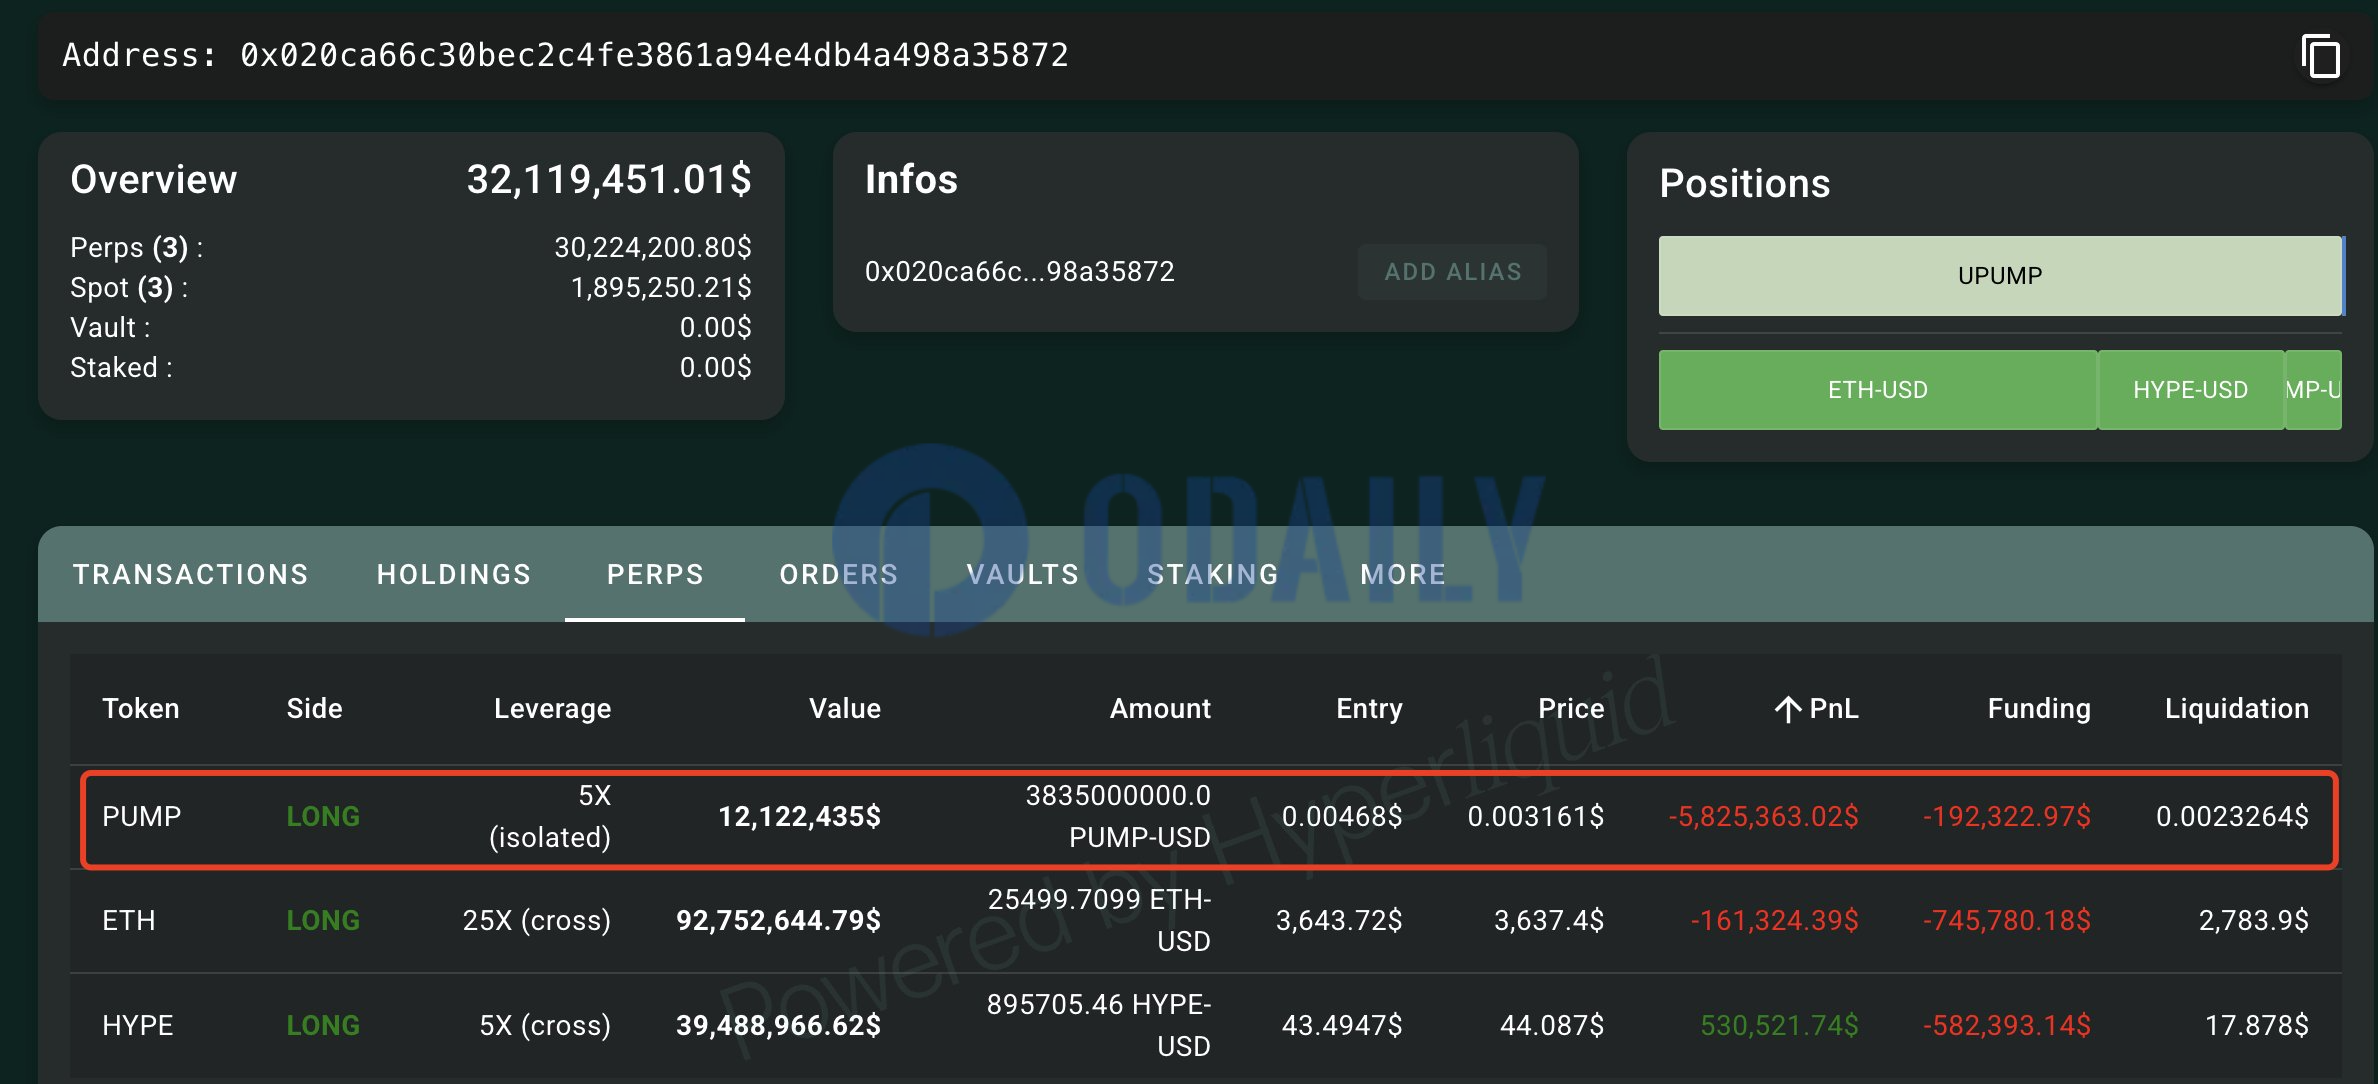The image size is (2378, 1084).
Task: Click HYPE entry price 43.4947$
Action: point(1342,1026)
